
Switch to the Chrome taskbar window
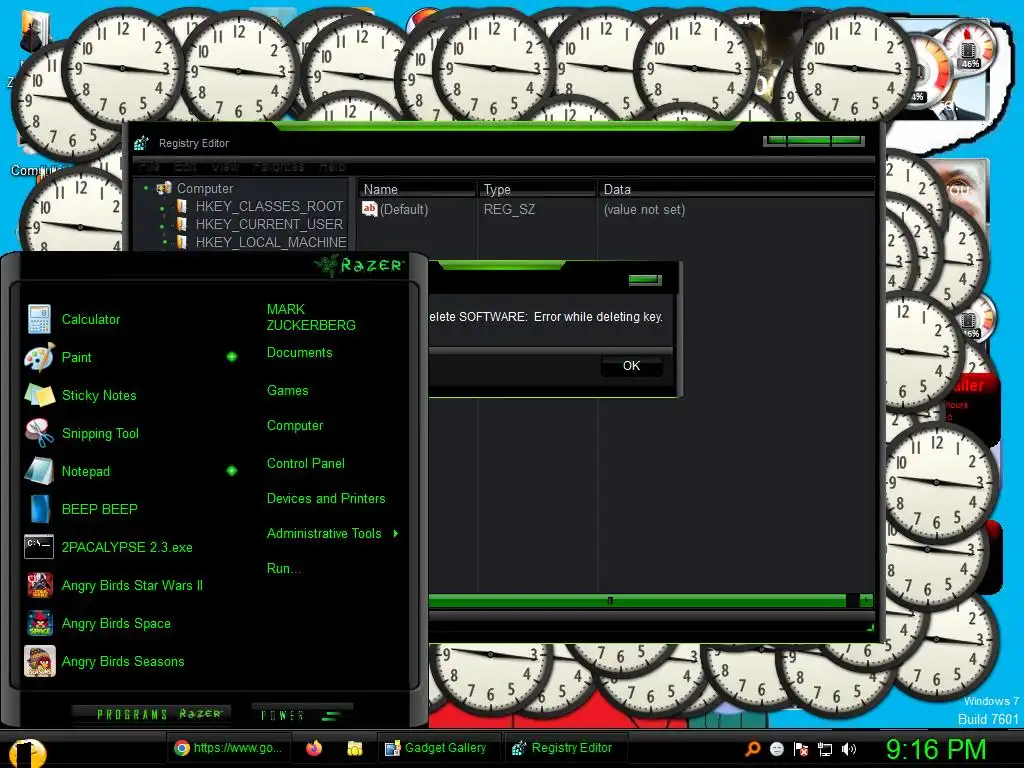tap(227, 748)
